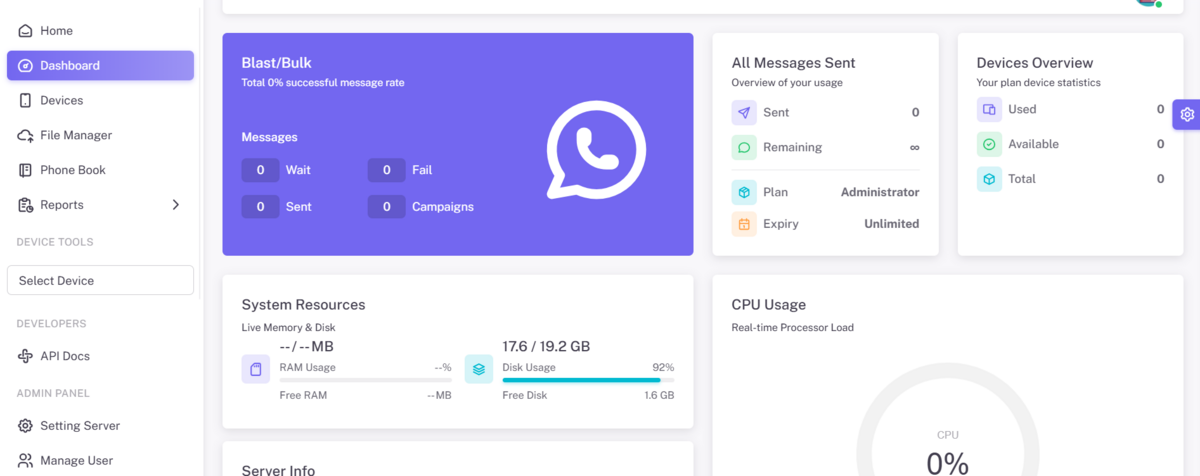1200x476 pixels.
Task: Click the Campaigns count badge
Action: point(386,207)
